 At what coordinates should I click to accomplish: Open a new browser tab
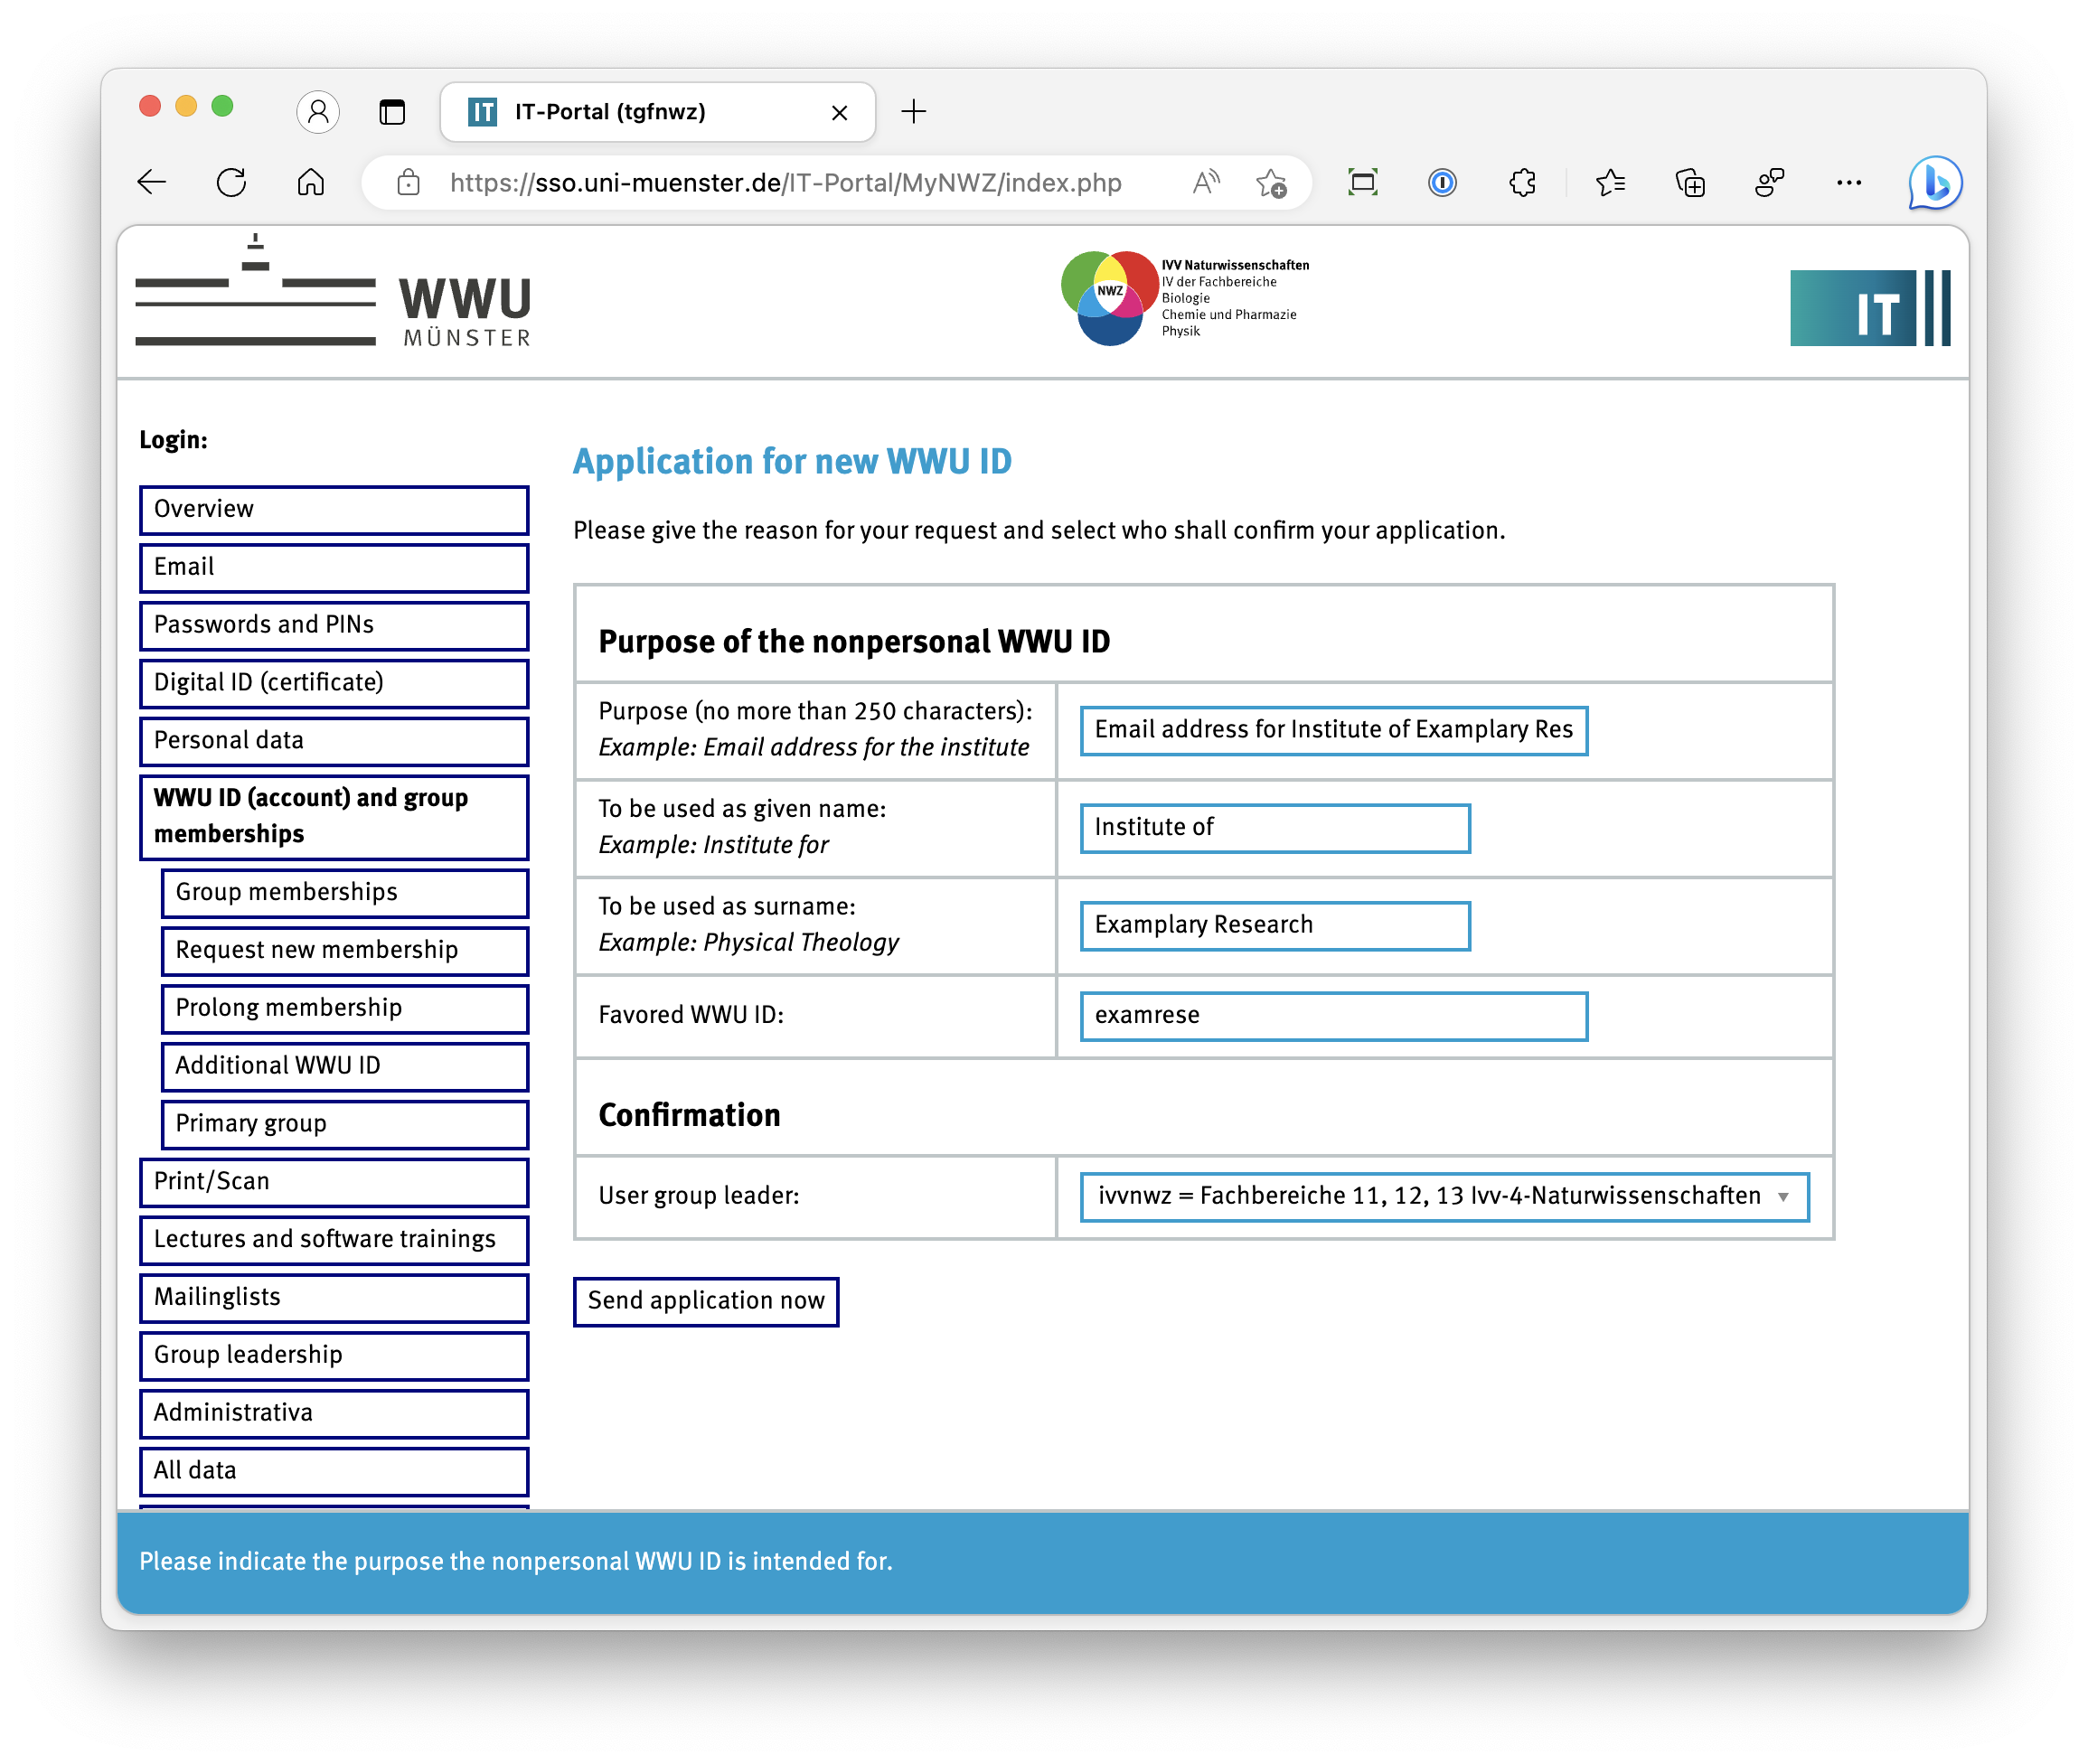click(x=913, y=111)
